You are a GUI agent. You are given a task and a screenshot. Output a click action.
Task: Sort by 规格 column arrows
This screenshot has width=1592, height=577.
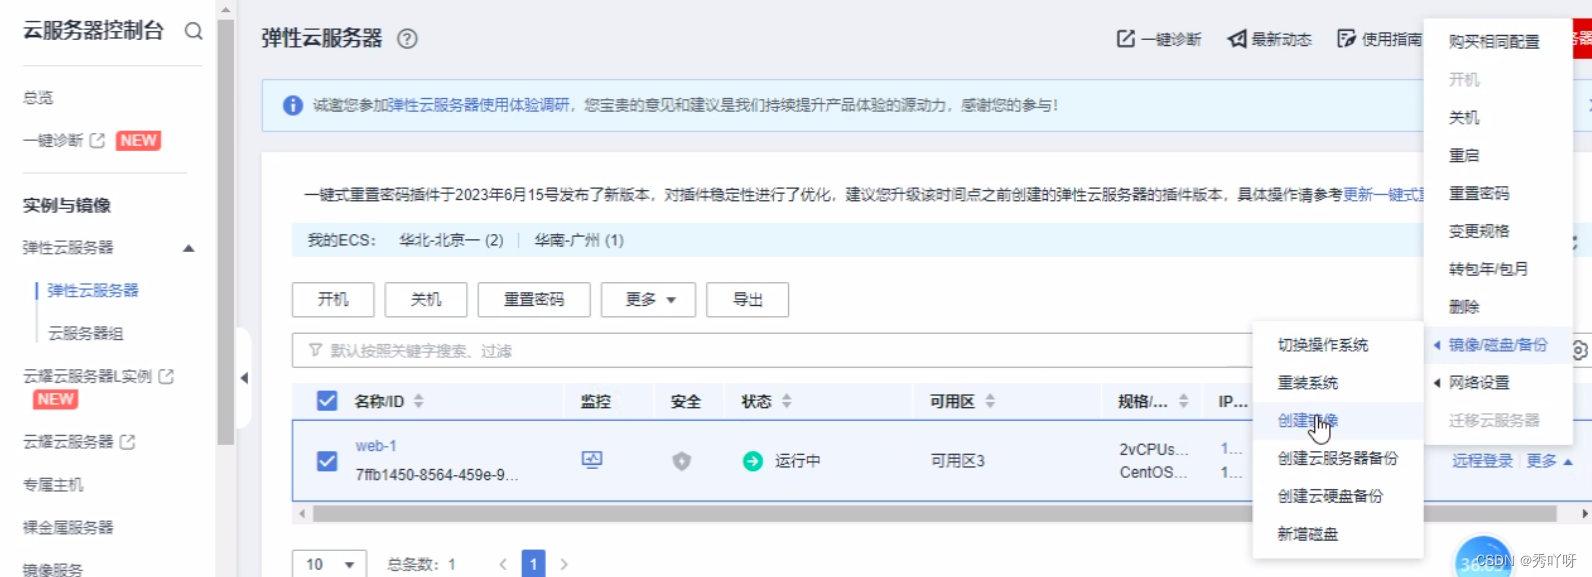(1183, 401)
